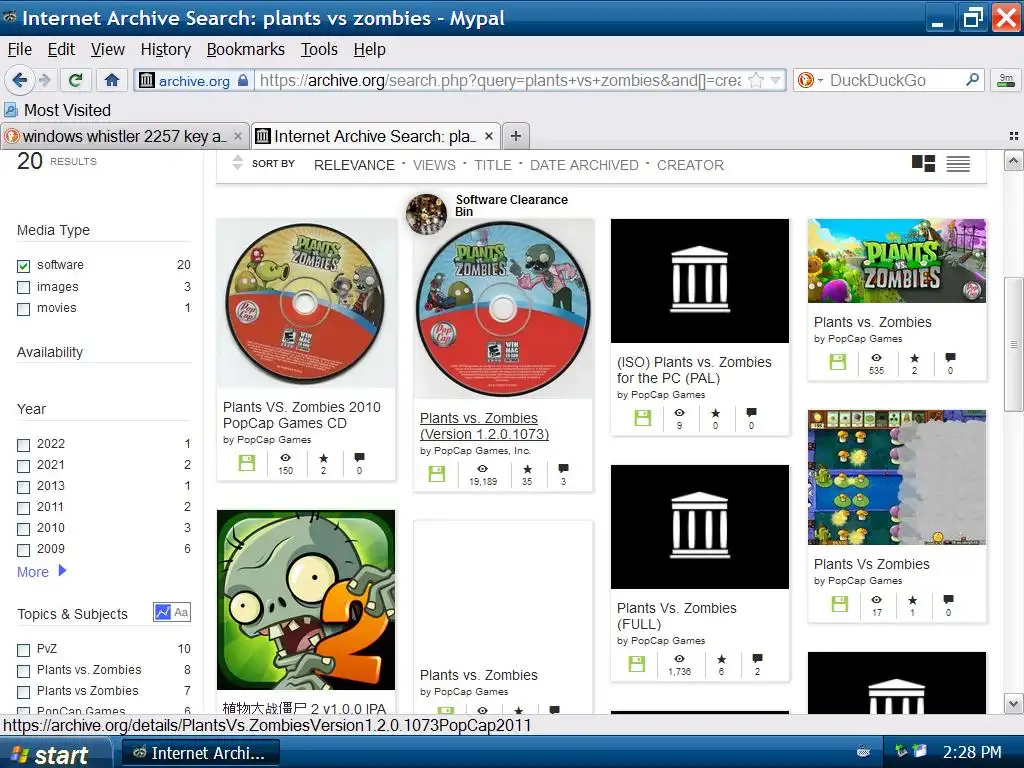Reload the page with the refresh icon
The height and width of the screenshot is (768, 1024).
pyautogui.click(x=76, y=80)
